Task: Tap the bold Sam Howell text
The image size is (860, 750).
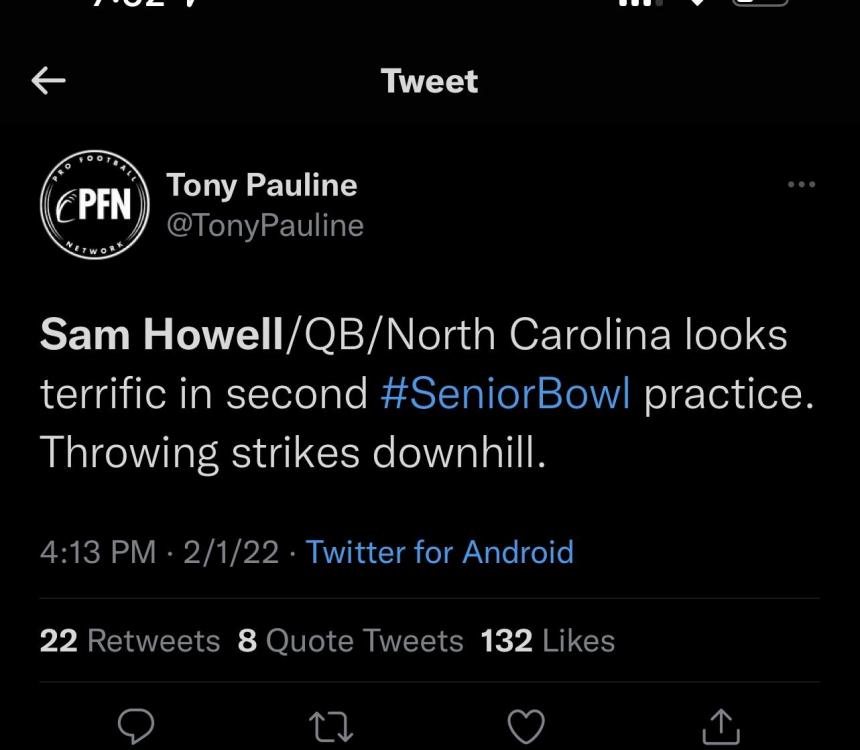Action: (x=162, y=335)
